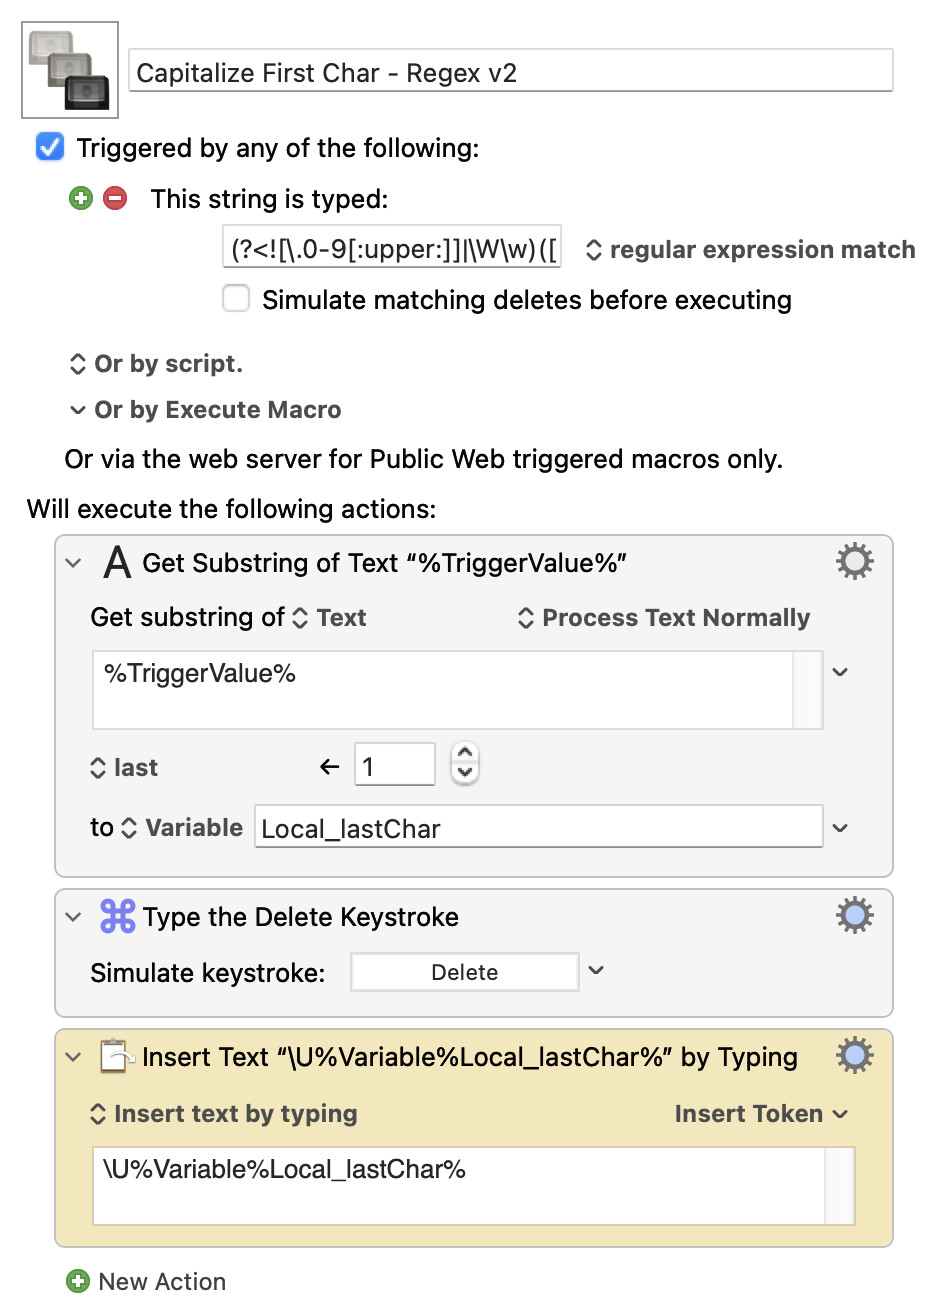936x1314 pixels.
Task: Click the clipboard icon of Insert Text action
Action: [x=116, y=1057]
